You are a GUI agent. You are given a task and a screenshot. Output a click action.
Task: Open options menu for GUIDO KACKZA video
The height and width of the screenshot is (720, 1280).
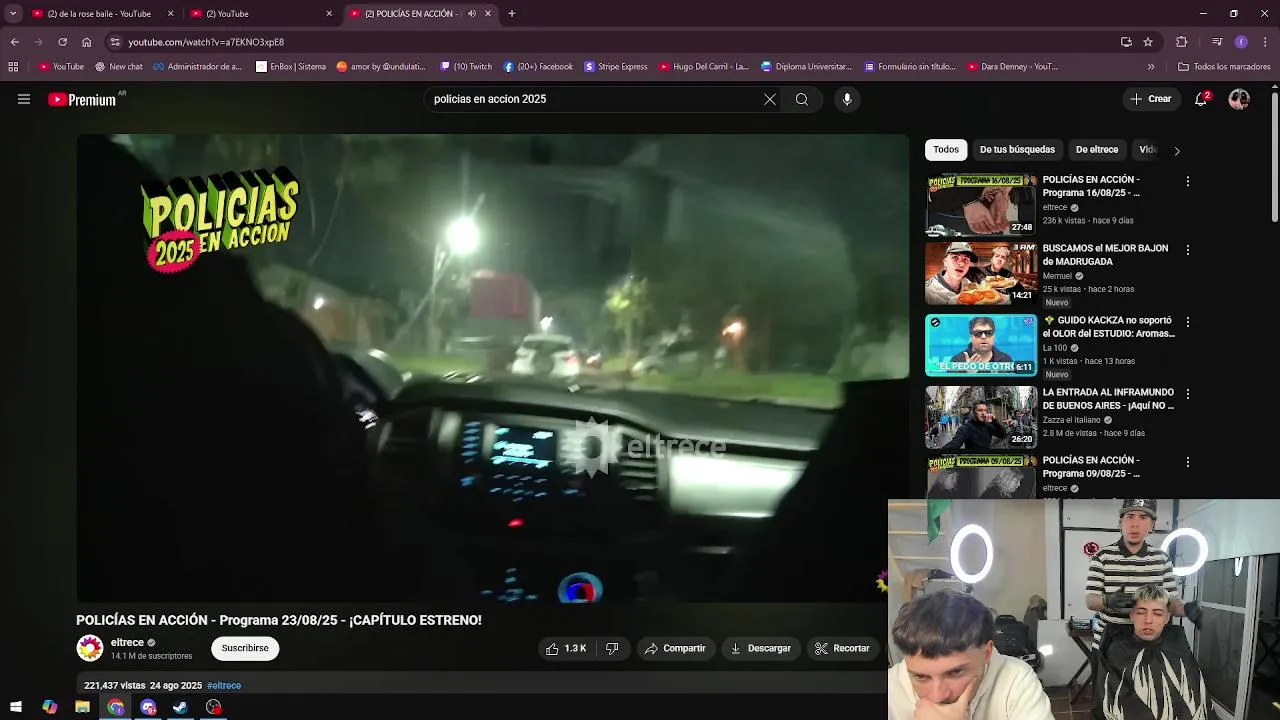click(1188, 323)
